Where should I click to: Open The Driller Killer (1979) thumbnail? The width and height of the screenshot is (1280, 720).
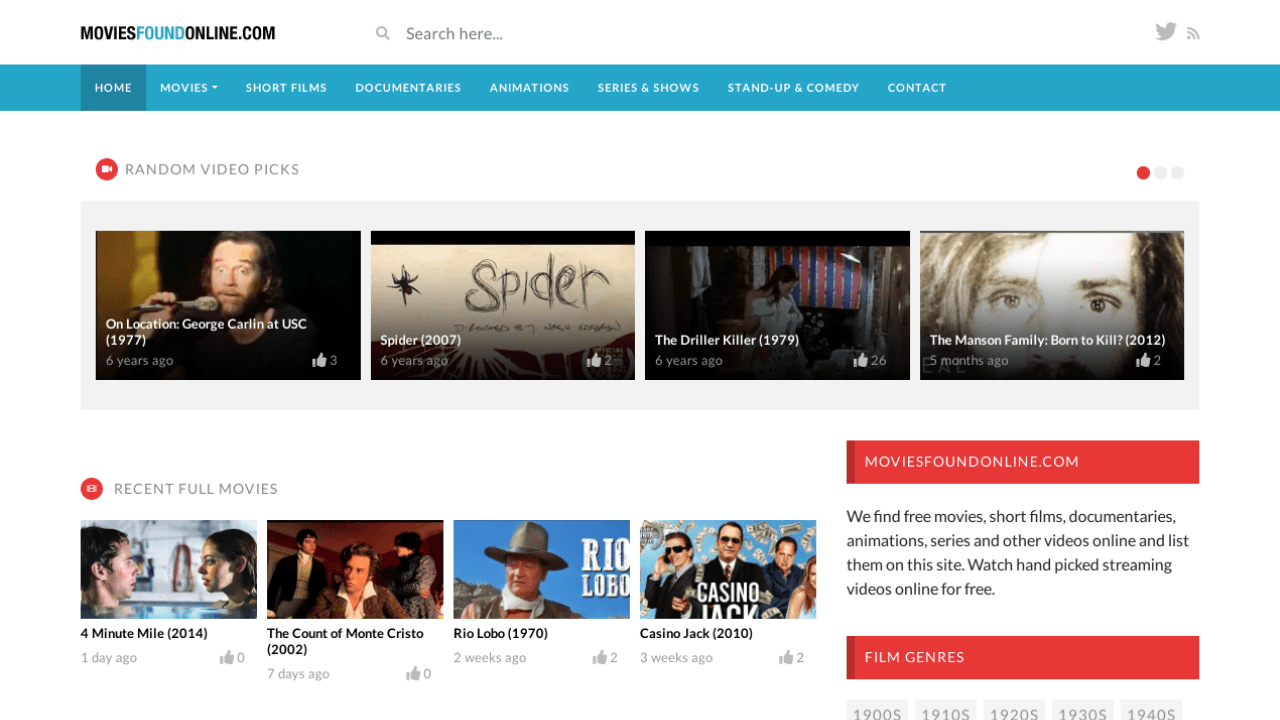tap(777, 305)
